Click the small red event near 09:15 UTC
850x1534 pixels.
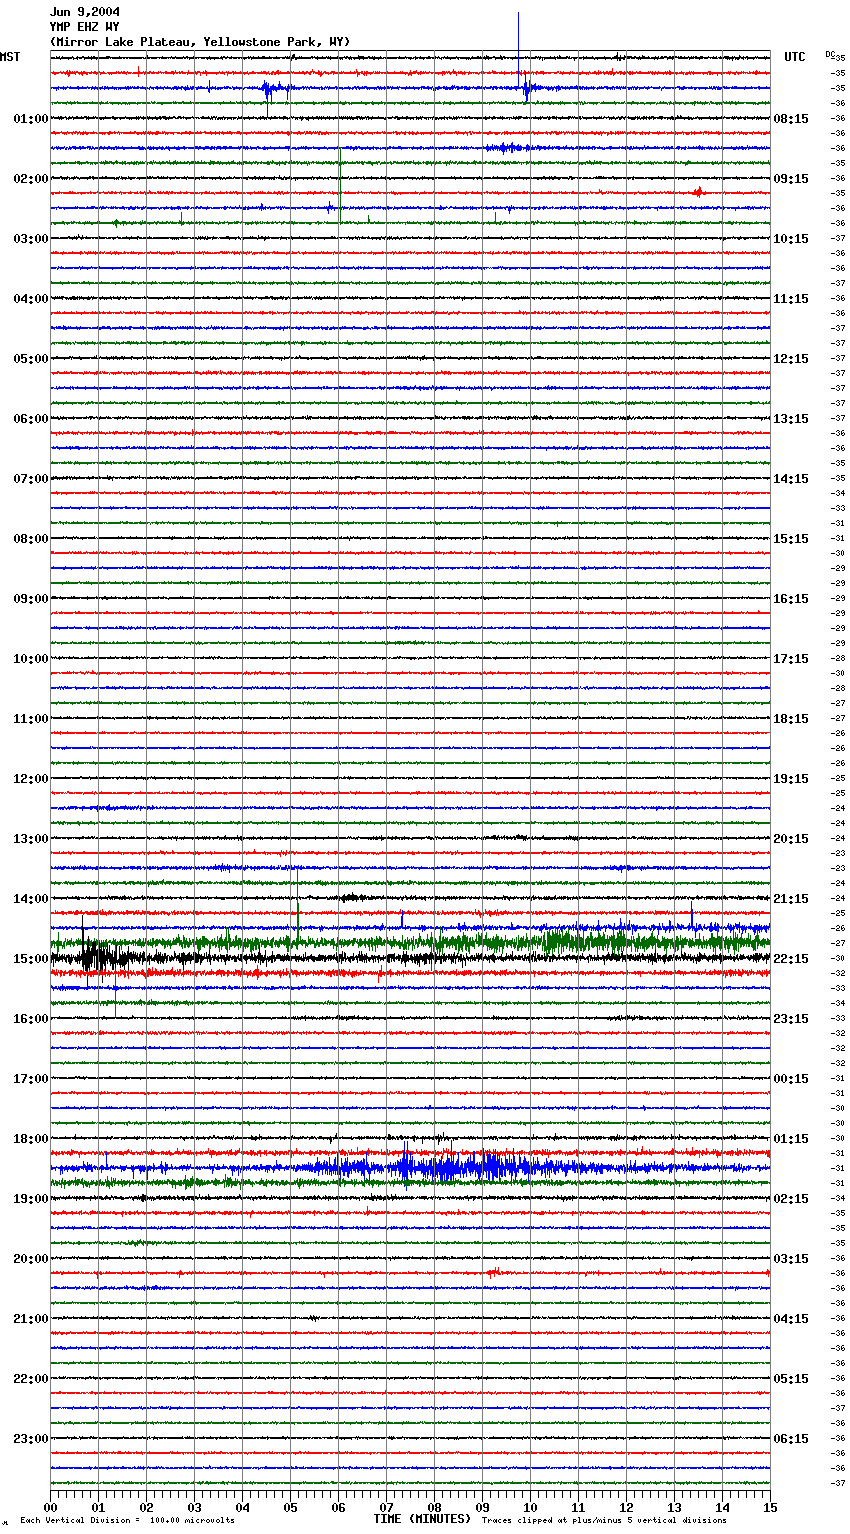coord(698,192)
